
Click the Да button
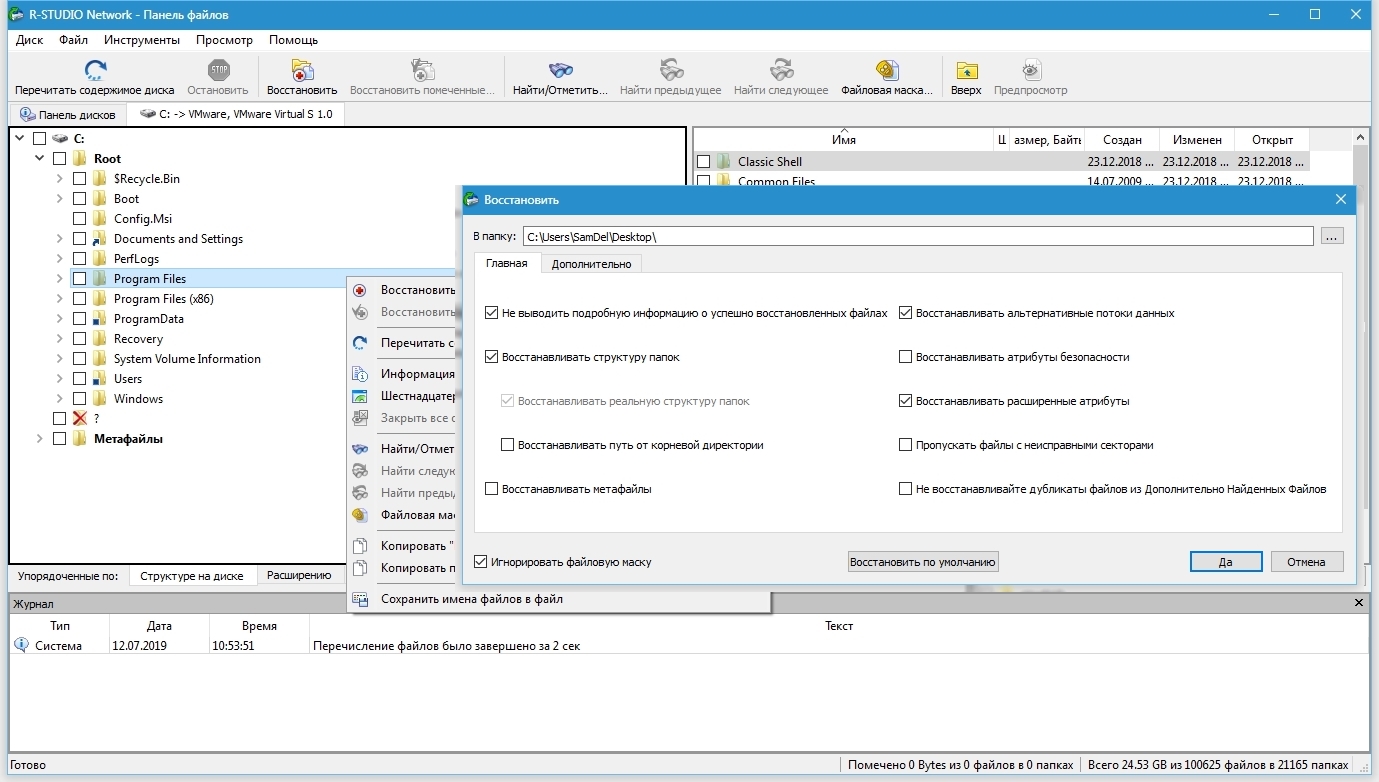[1226, 562]
